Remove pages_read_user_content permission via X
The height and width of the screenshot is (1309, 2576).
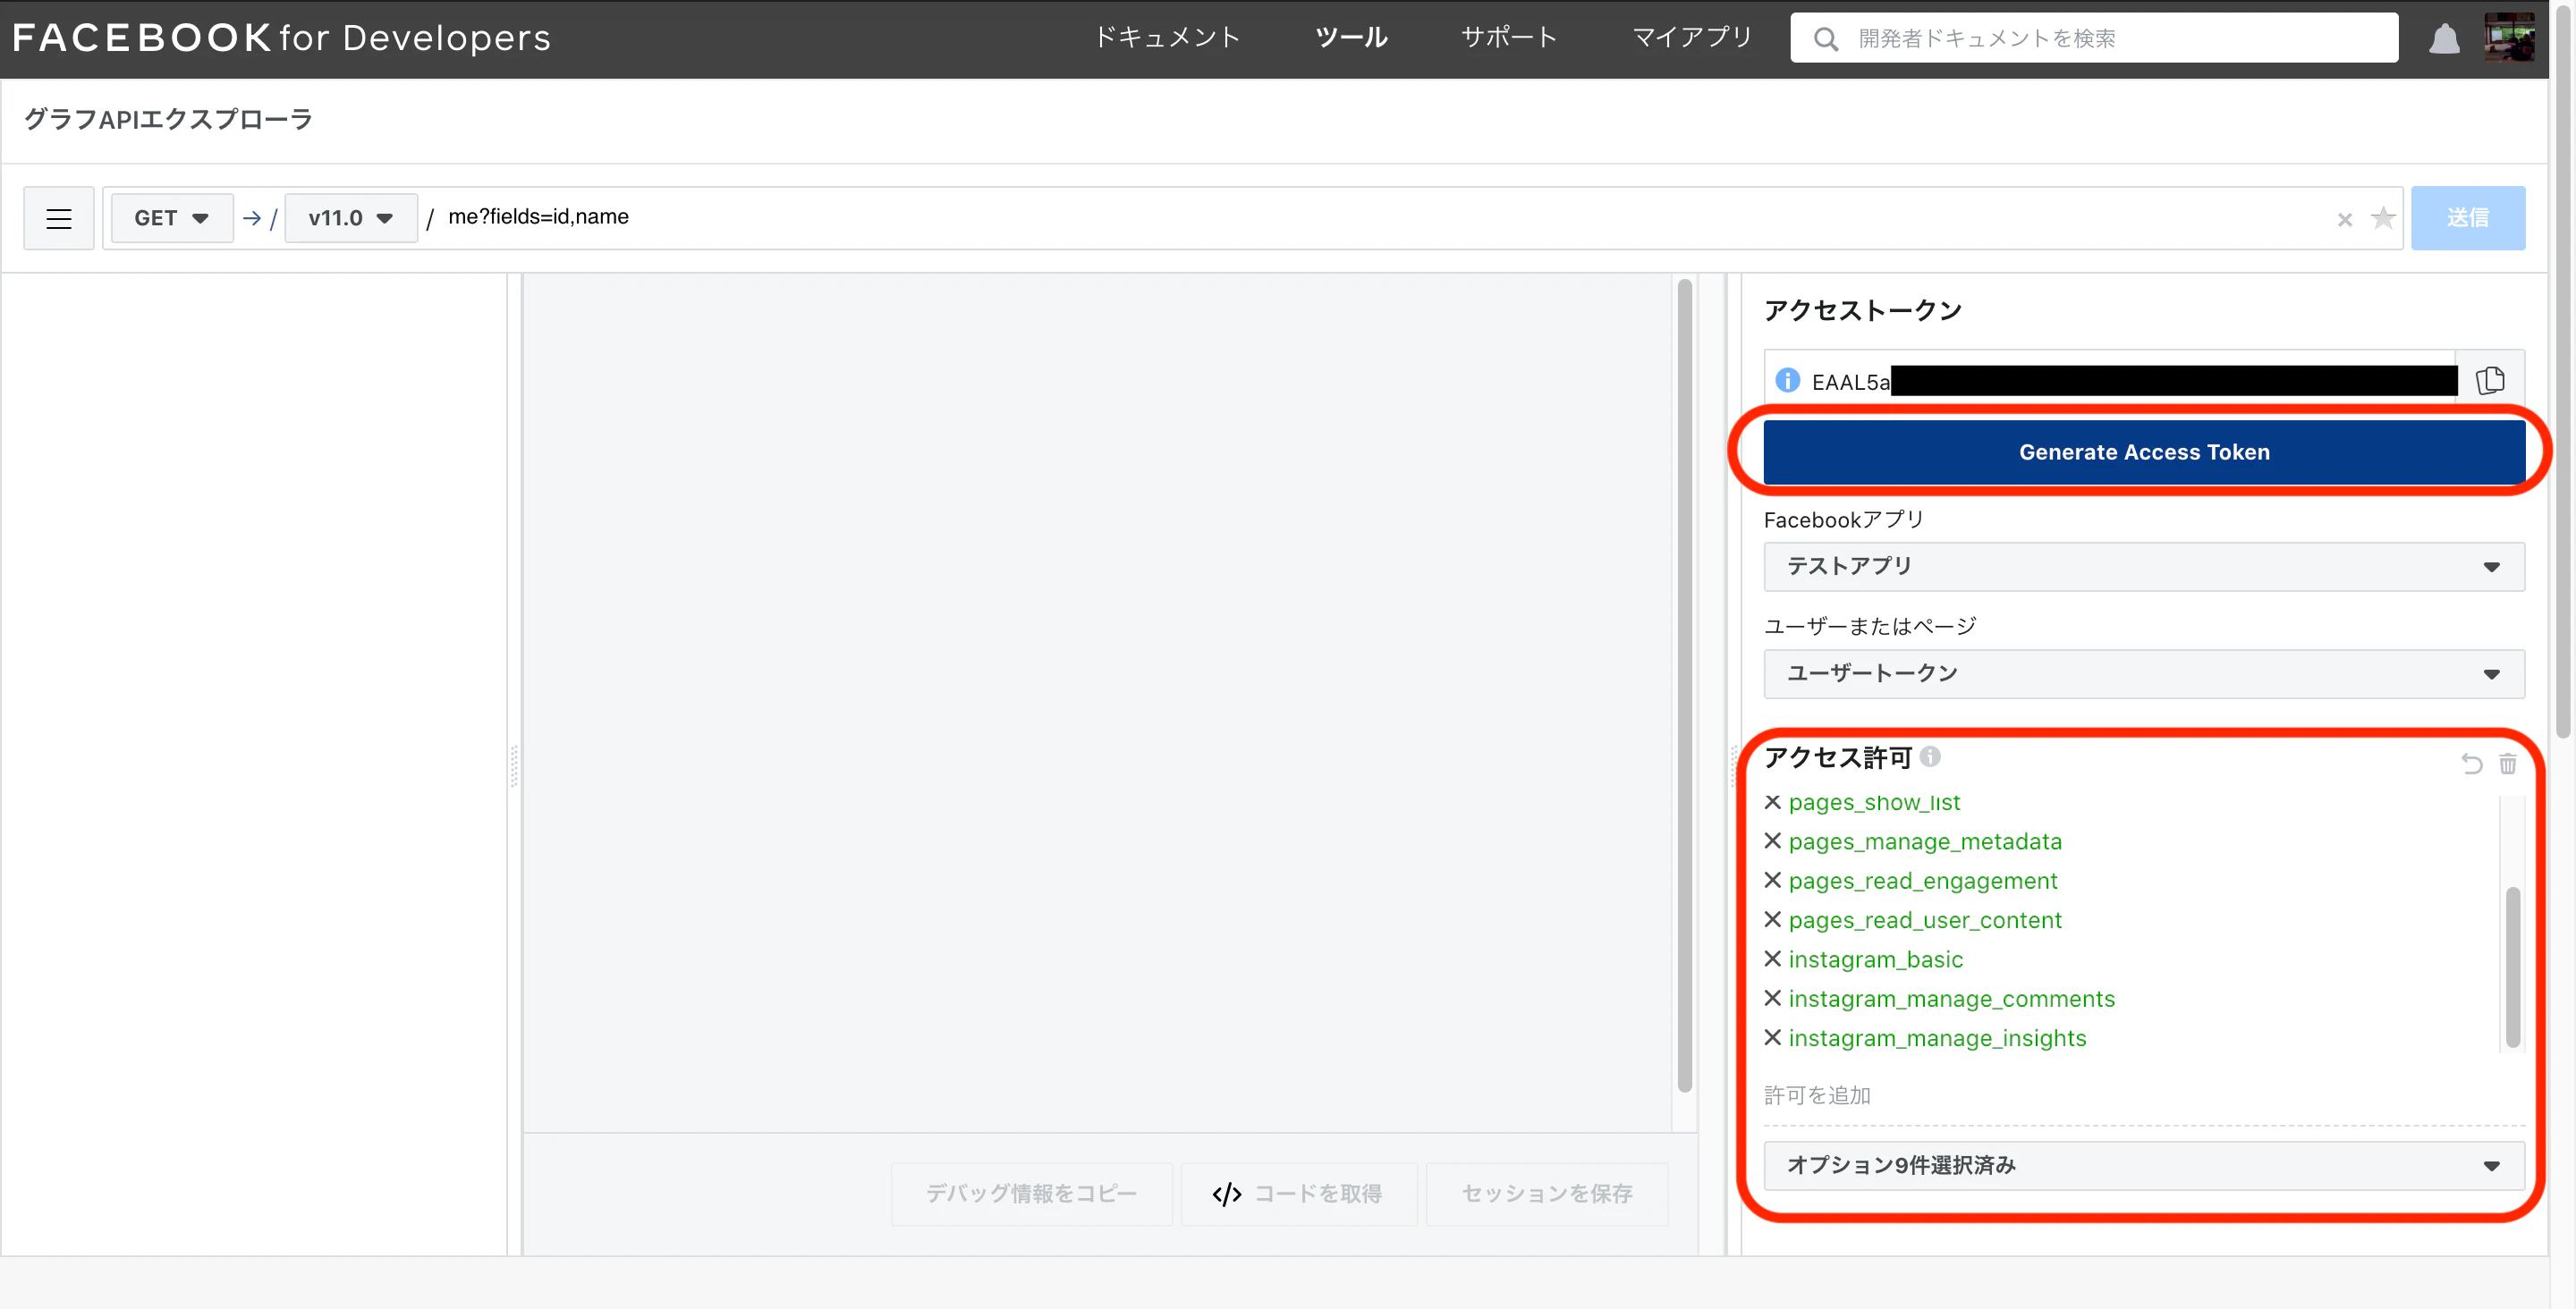tap(1772, 919)
